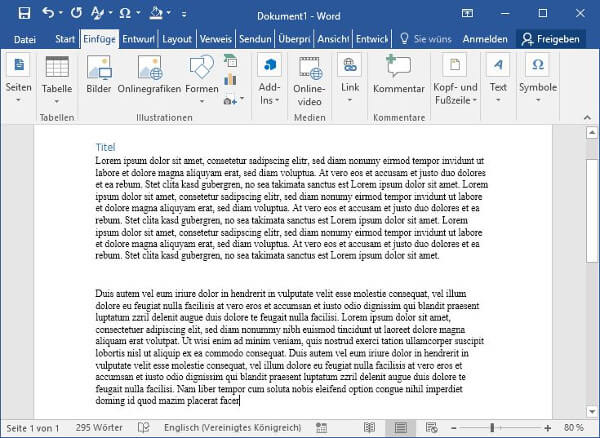The image size is (600, 438).
Task: Zoom in with the plus button
Action: 548,428
